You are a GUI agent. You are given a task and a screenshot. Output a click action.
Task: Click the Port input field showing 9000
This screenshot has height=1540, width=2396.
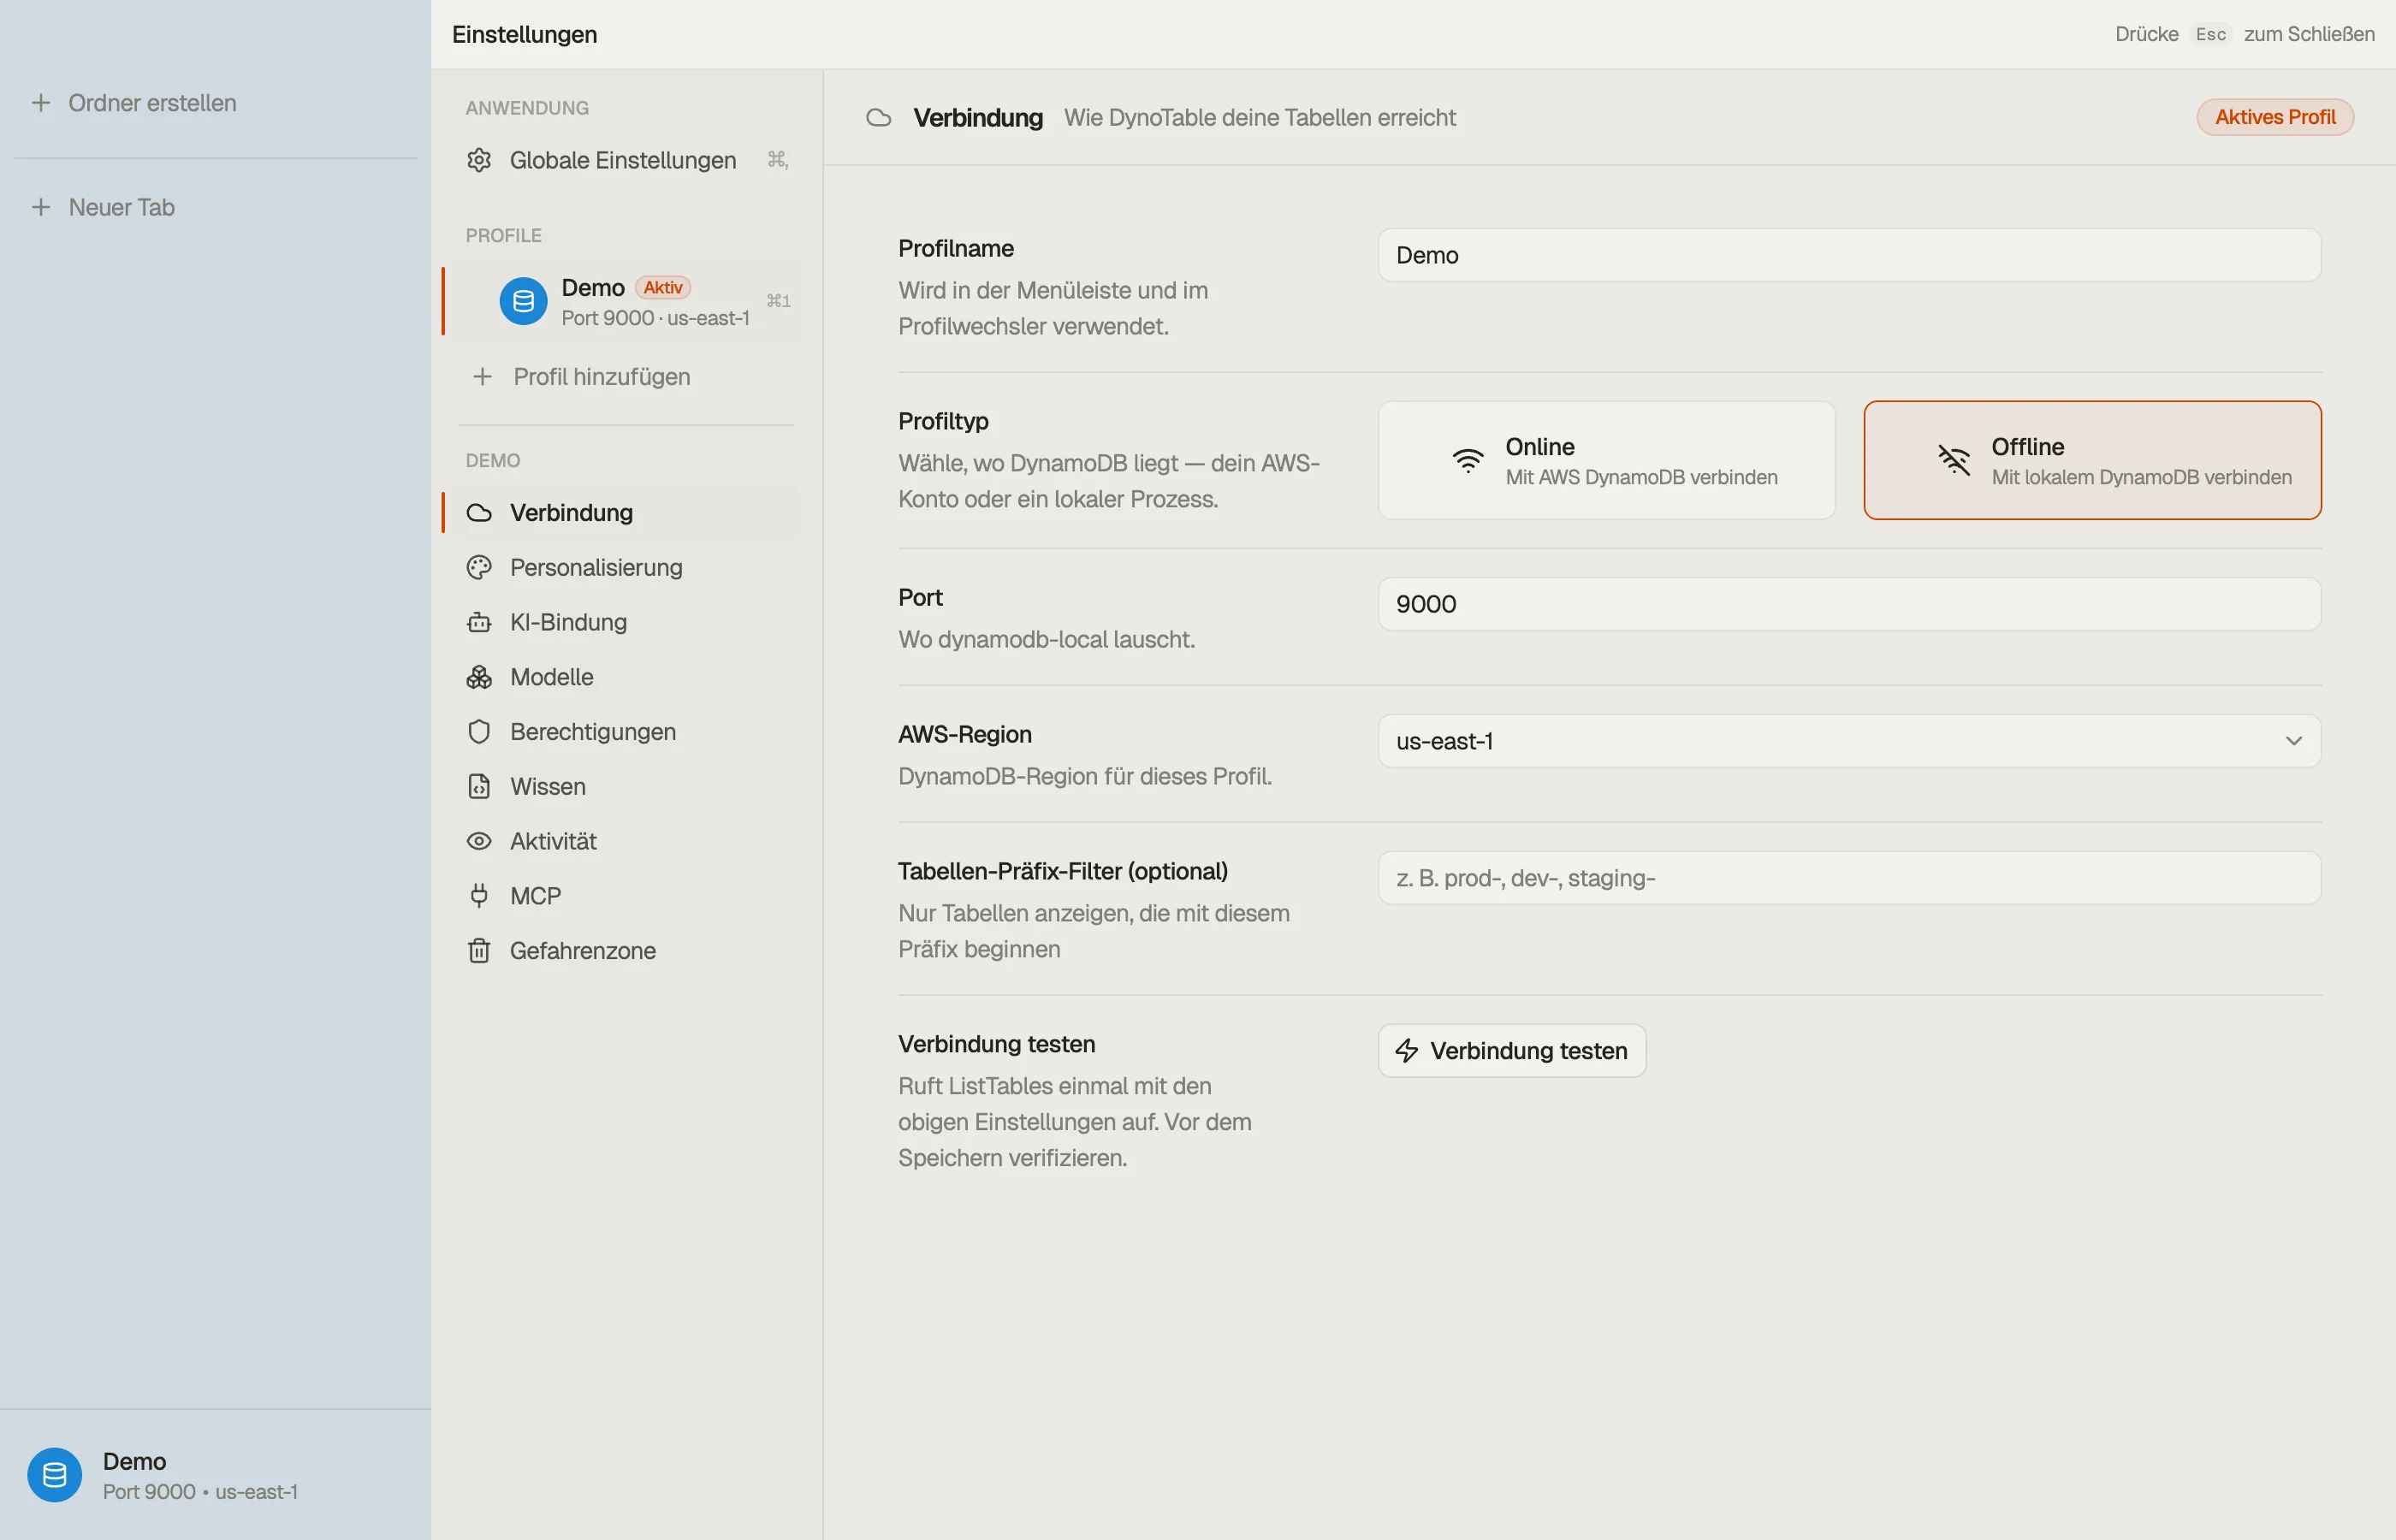point(1849,604)
